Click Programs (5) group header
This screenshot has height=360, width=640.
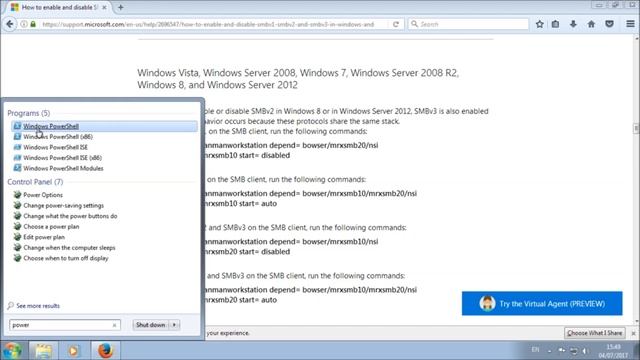coord(29,113)
